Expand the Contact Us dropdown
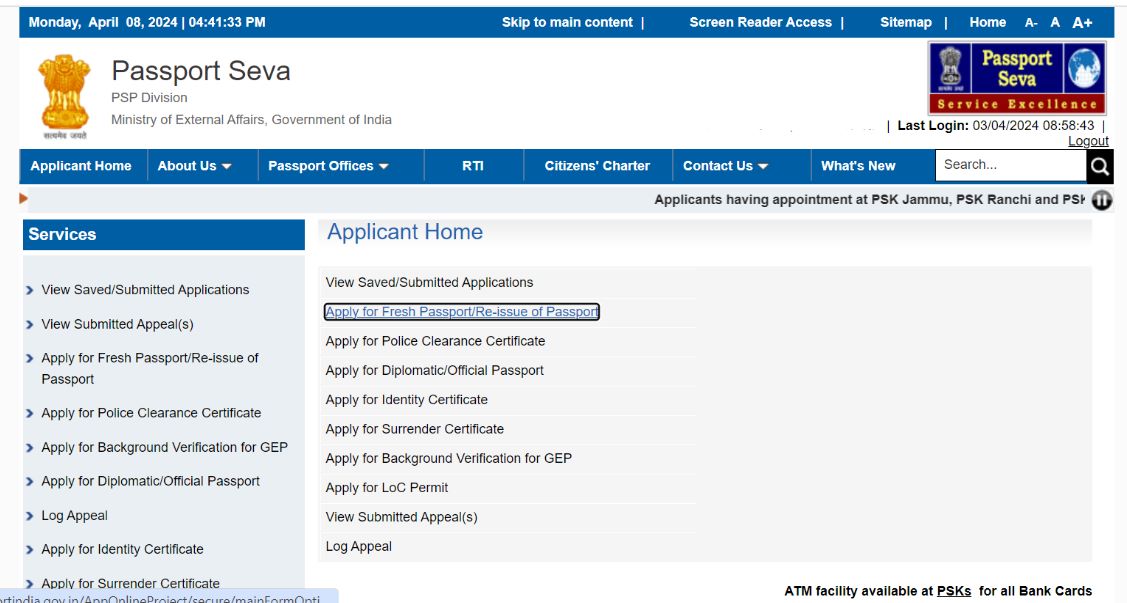Image resolution: width=1127 pixels, height=603 pixels. pos(725,166)
